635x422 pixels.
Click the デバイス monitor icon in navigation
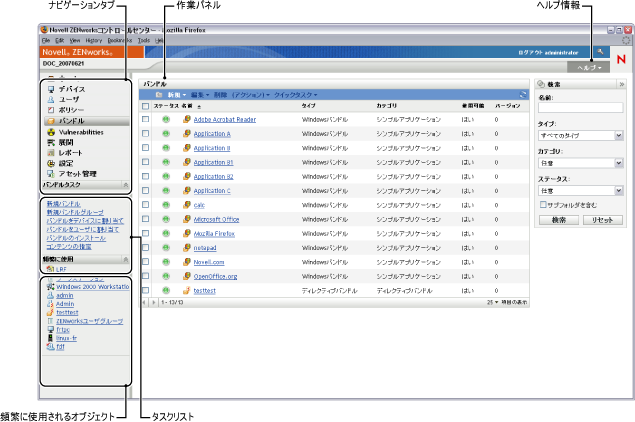(x=51, y=89)
